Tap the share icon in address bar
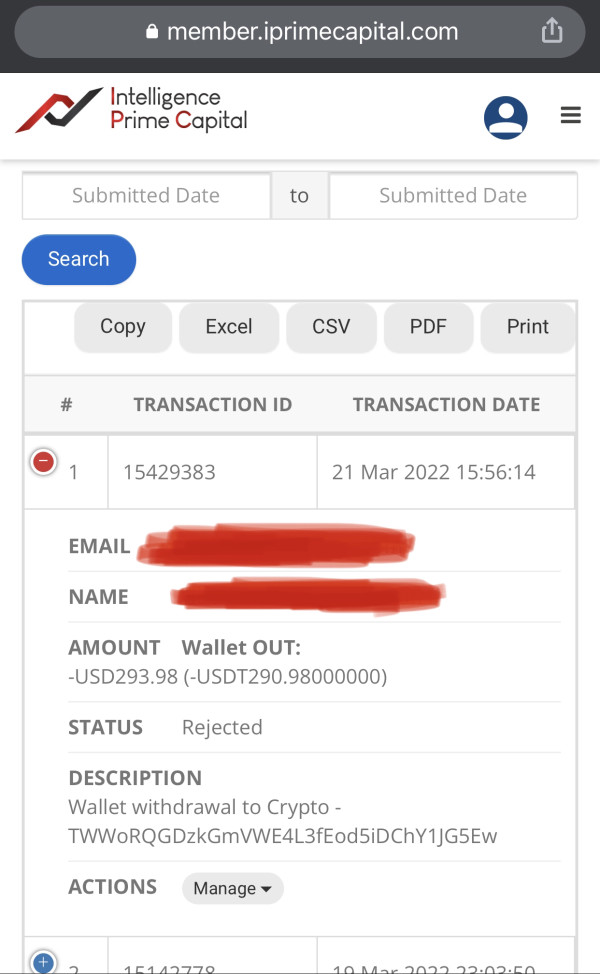The width and height of the screenshot is (600, 974). [x=552, y=31]
